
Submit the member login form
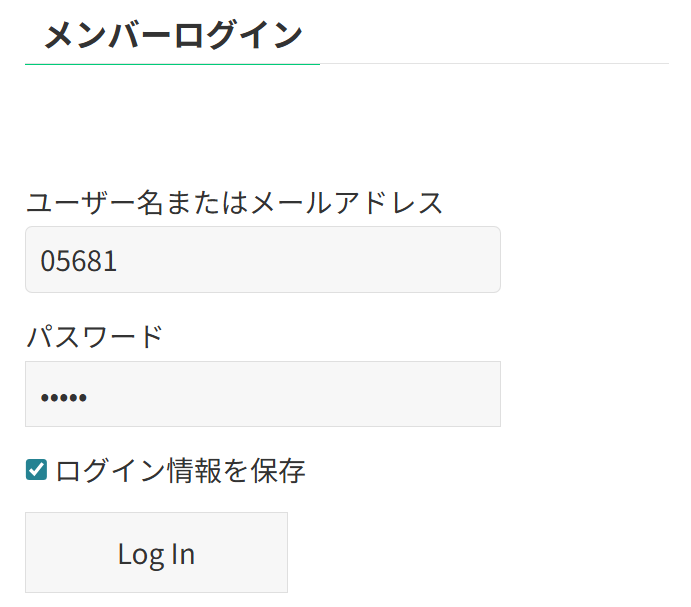[156, 553]
